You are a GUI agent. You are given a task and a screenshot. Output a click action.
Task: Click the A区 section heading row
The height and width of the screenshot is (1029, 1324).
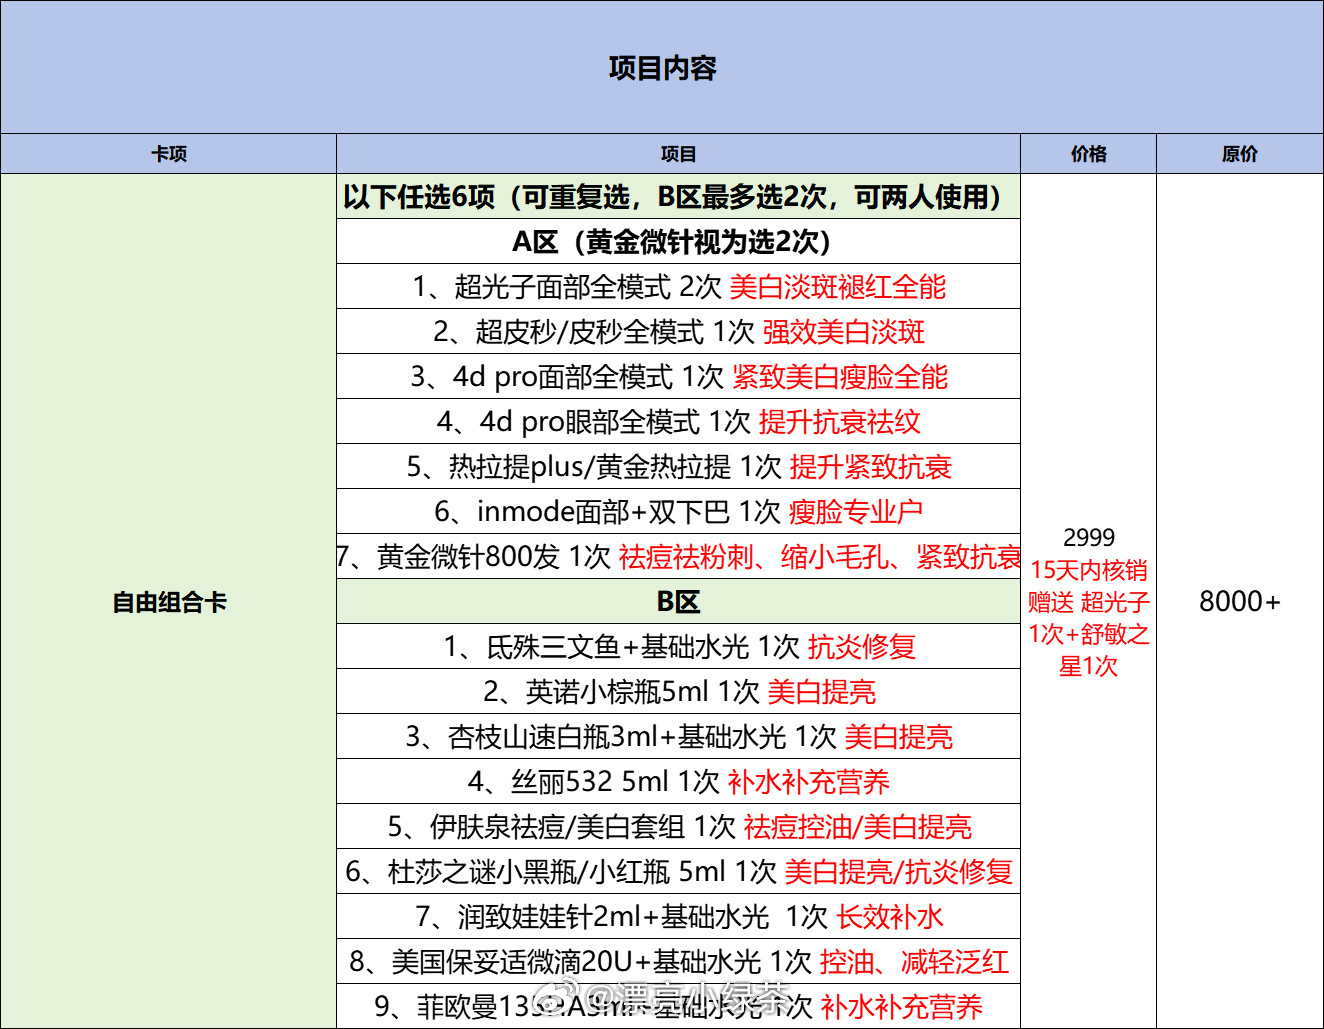click(x=678, y=242)
